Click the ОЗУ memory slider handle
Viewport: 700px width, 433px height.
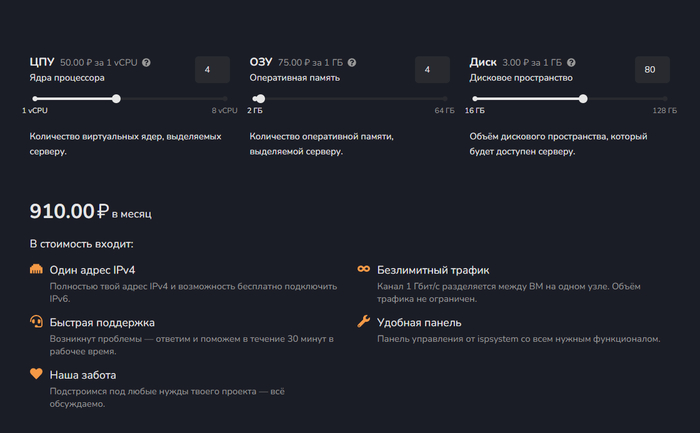pos(260,98)
